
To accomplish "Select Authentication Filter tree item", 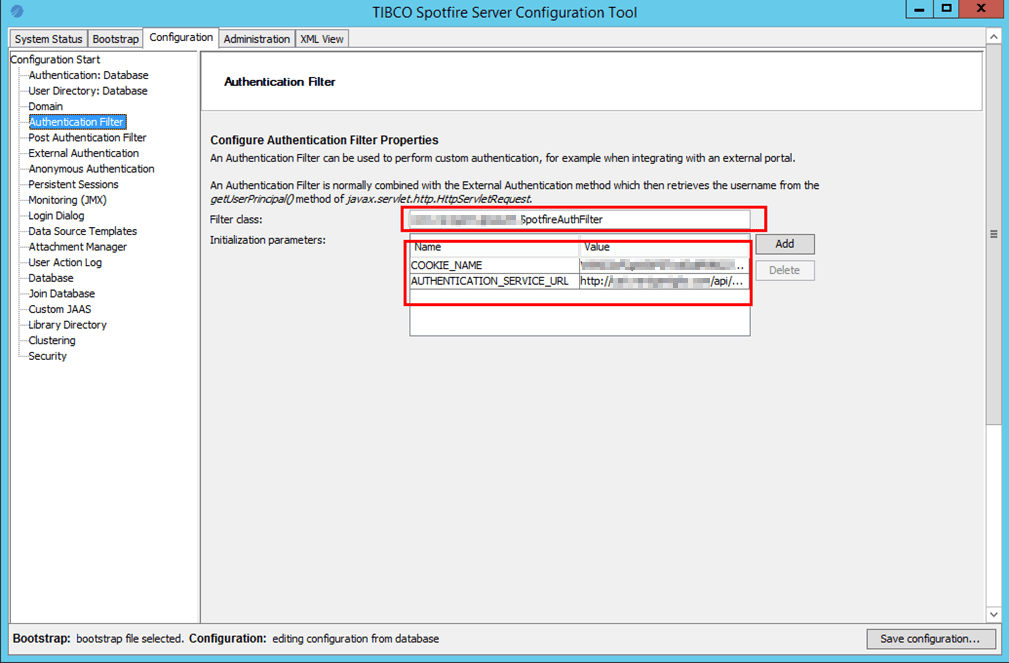I will (x=77, y=122).
